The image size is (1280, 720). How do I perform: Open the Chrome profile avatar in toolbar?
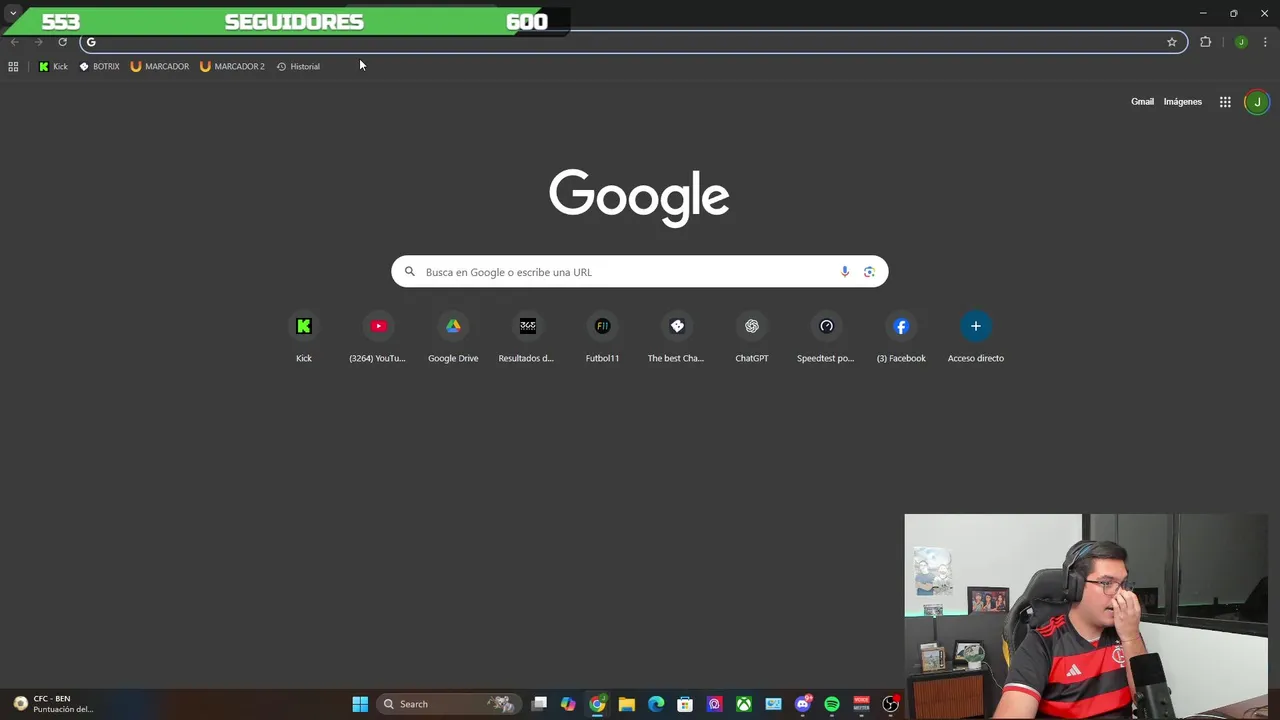[x=1241, y=42]
